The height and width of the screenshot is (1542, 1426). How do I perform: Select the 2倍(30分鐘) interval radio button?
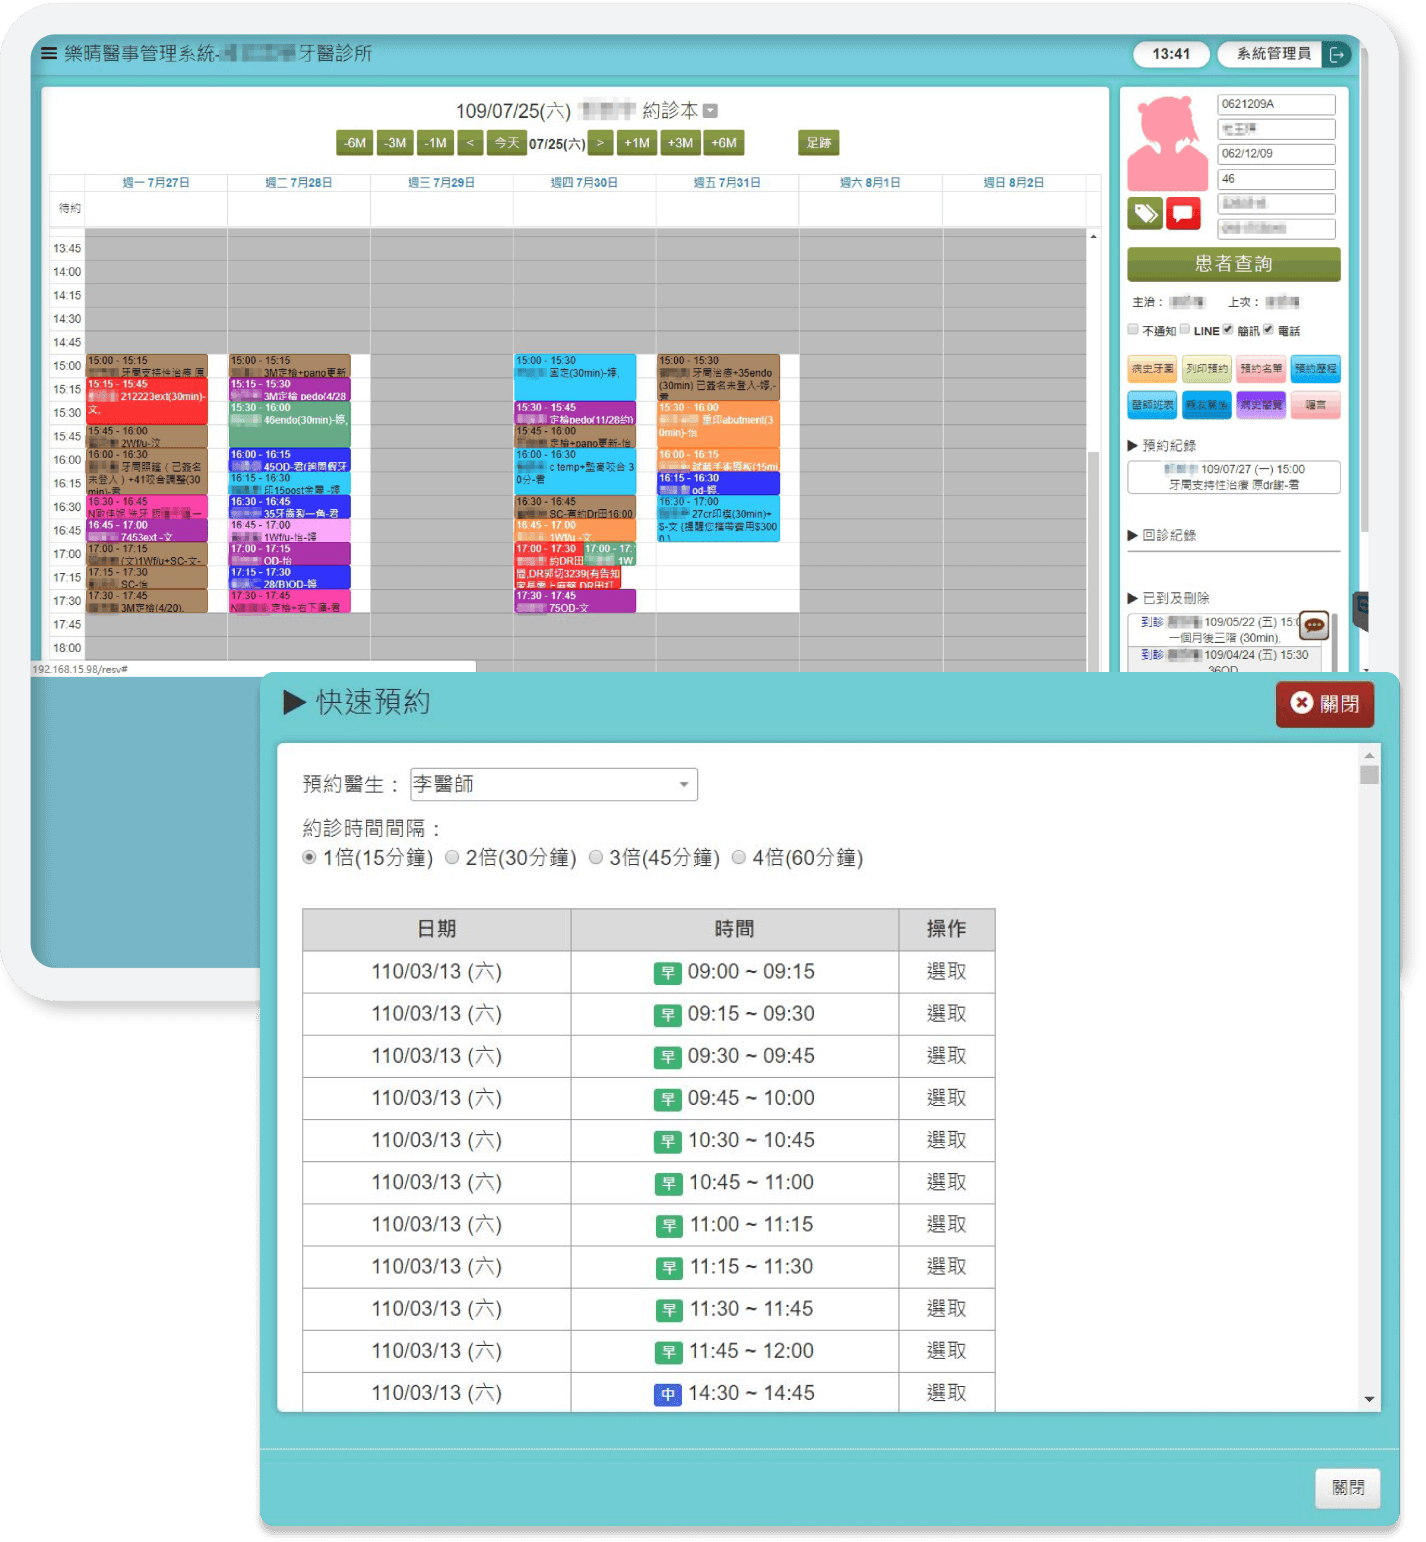453,857
